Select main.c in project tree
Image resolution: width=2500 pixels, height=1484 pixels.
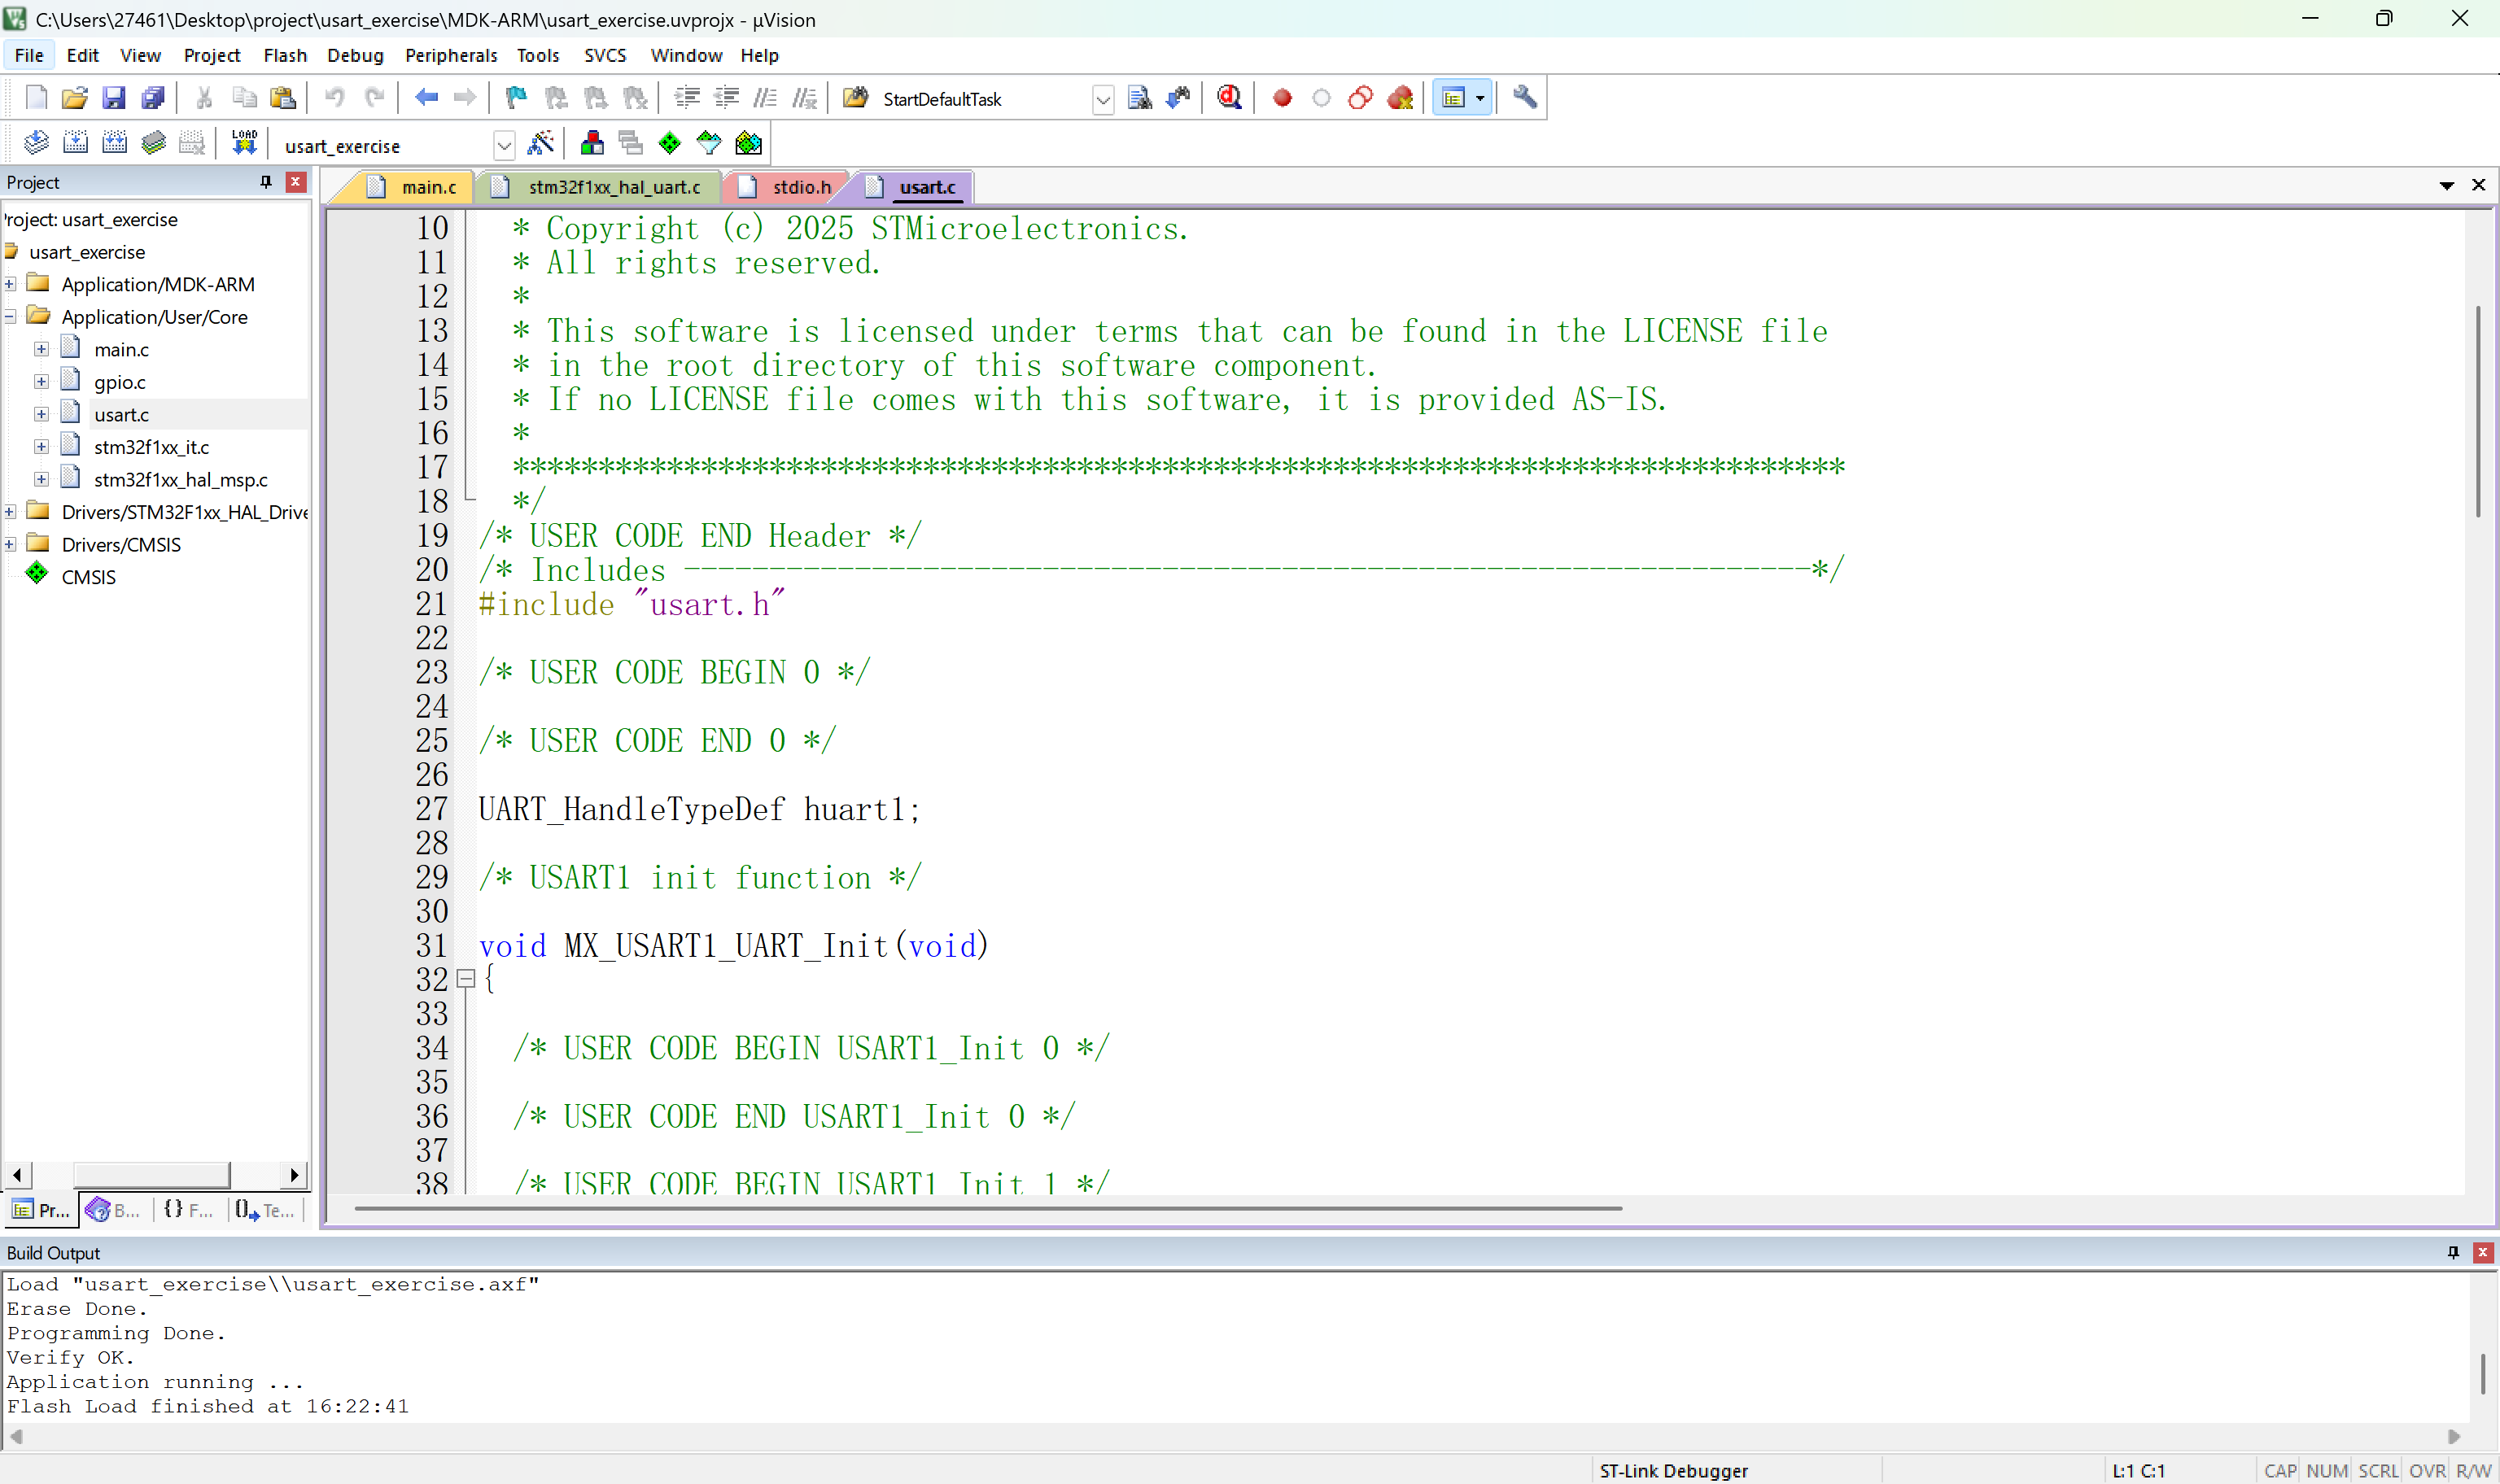click(121, 349)
